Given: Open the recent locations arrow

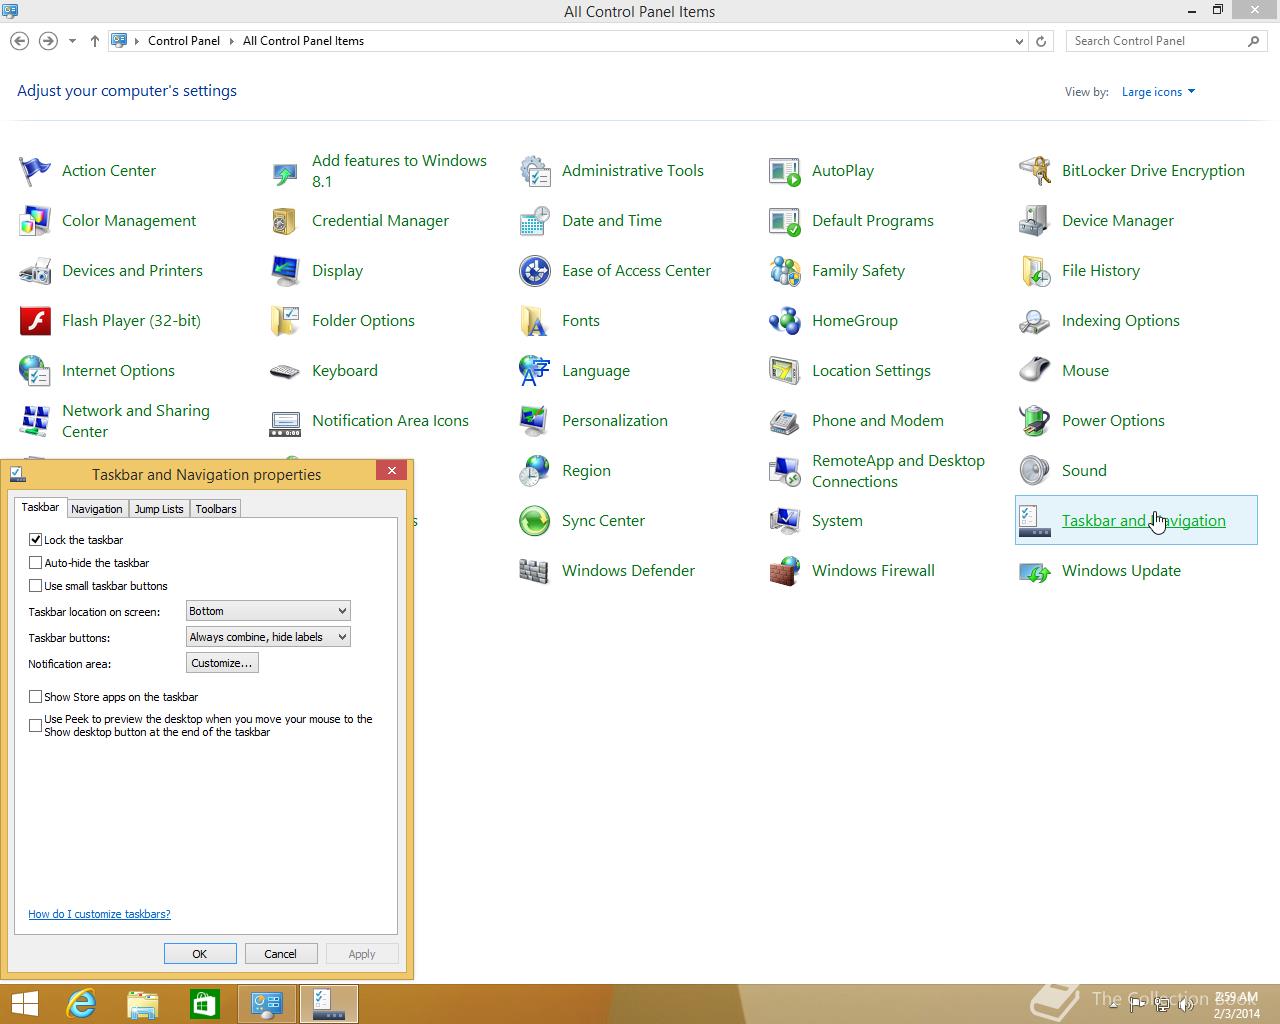Looking at the screenshot, I should (72, 41).
